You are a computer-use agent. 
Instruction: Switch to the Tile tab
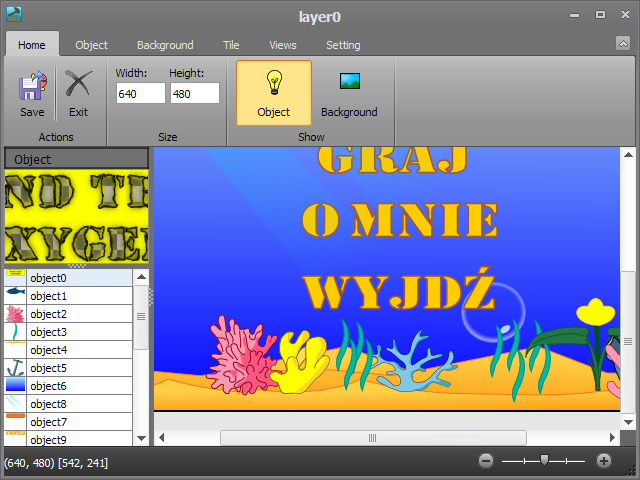coord(231,45)
